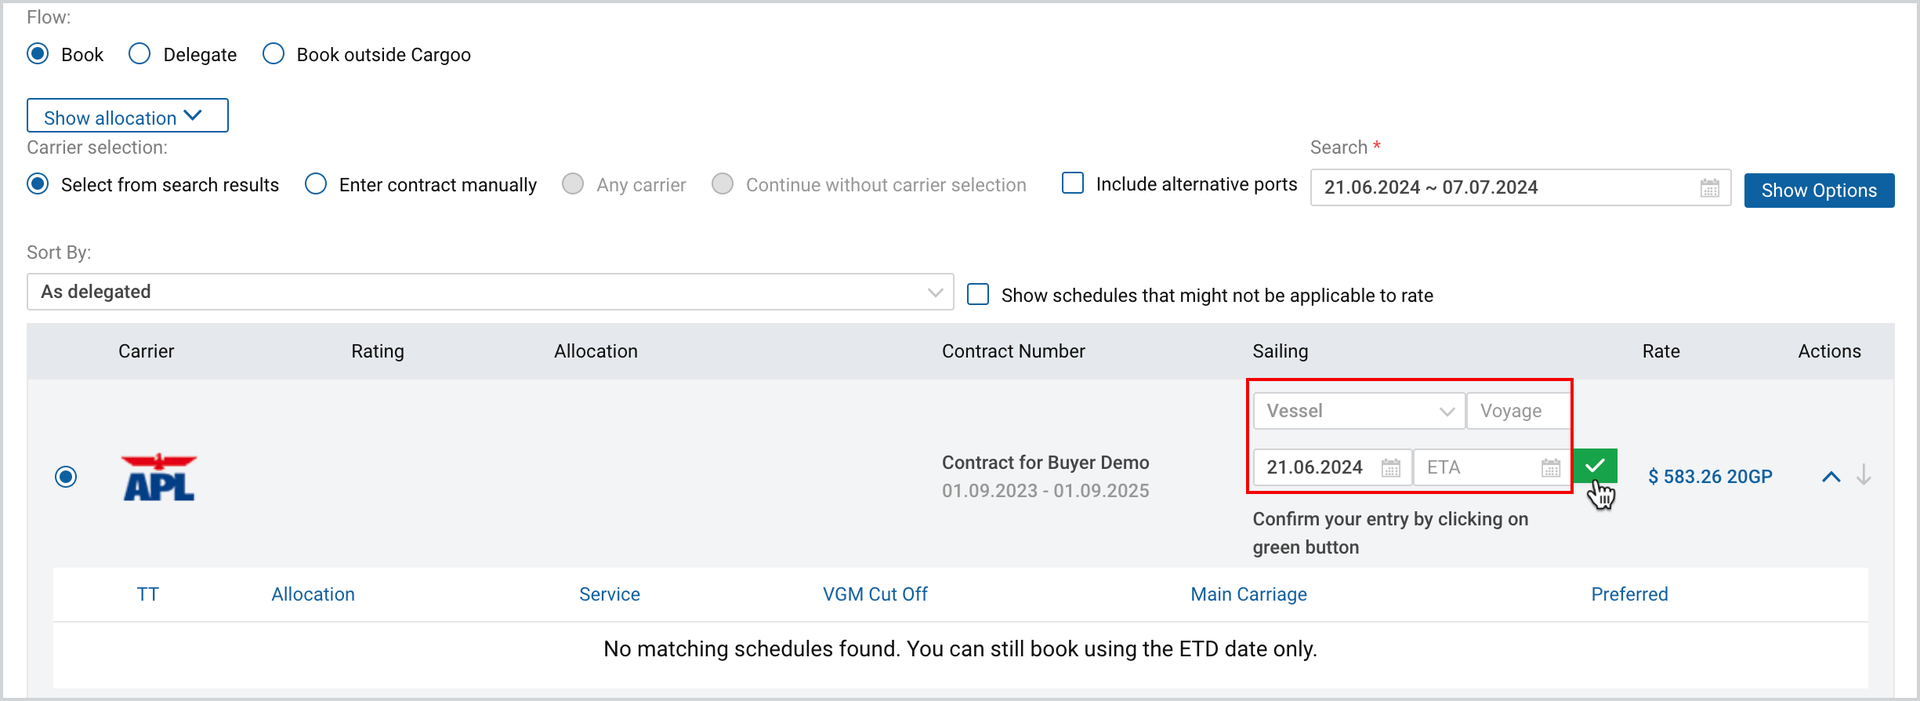The image size is (1920, 701).
Task: Open calendar icon in Search field
Action: 1710,188
